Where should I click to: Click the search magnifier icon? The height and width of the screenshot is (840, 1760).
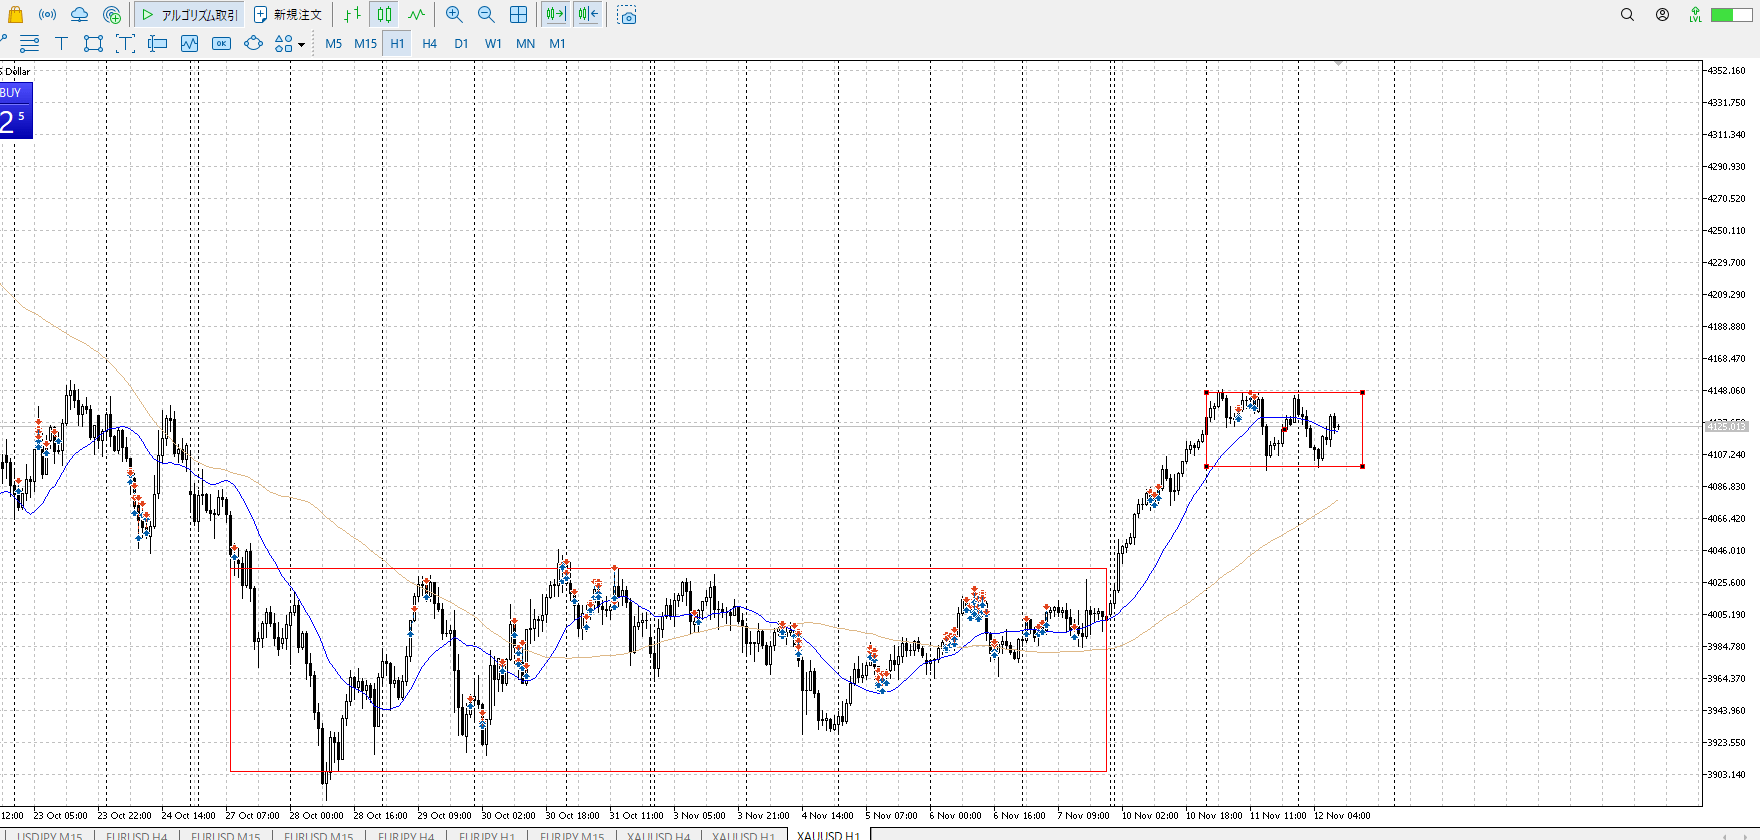(x=1627, y=15)
